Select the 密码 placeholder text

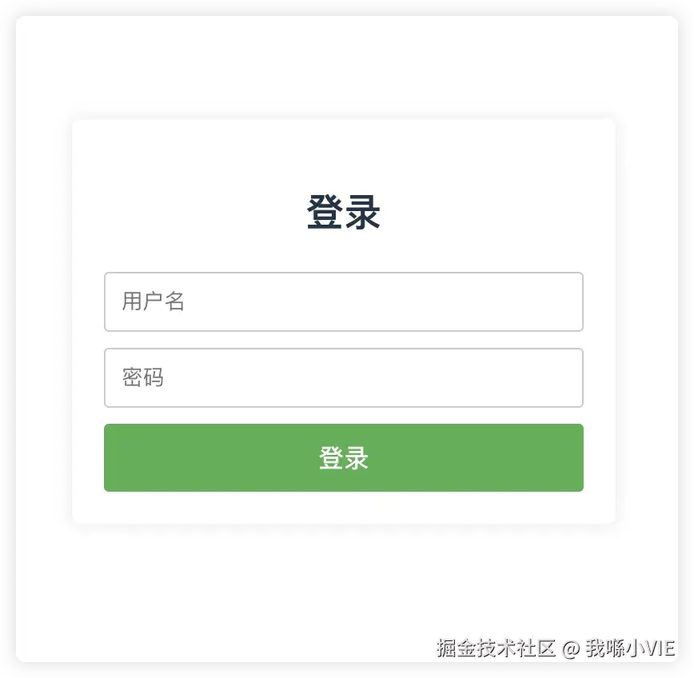coord(143,378)
